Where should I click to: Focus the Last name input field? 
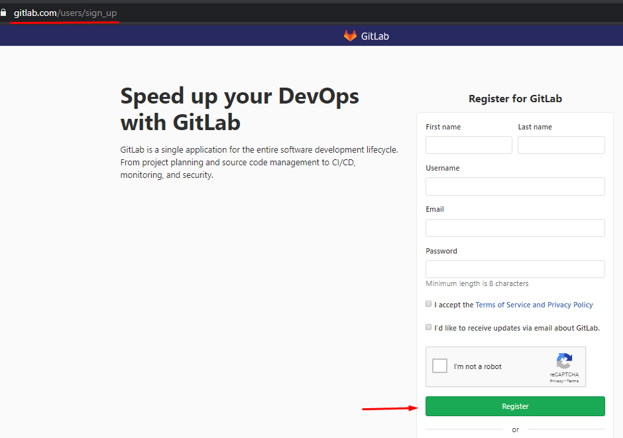pyautogui.click(x=561, y=145)
